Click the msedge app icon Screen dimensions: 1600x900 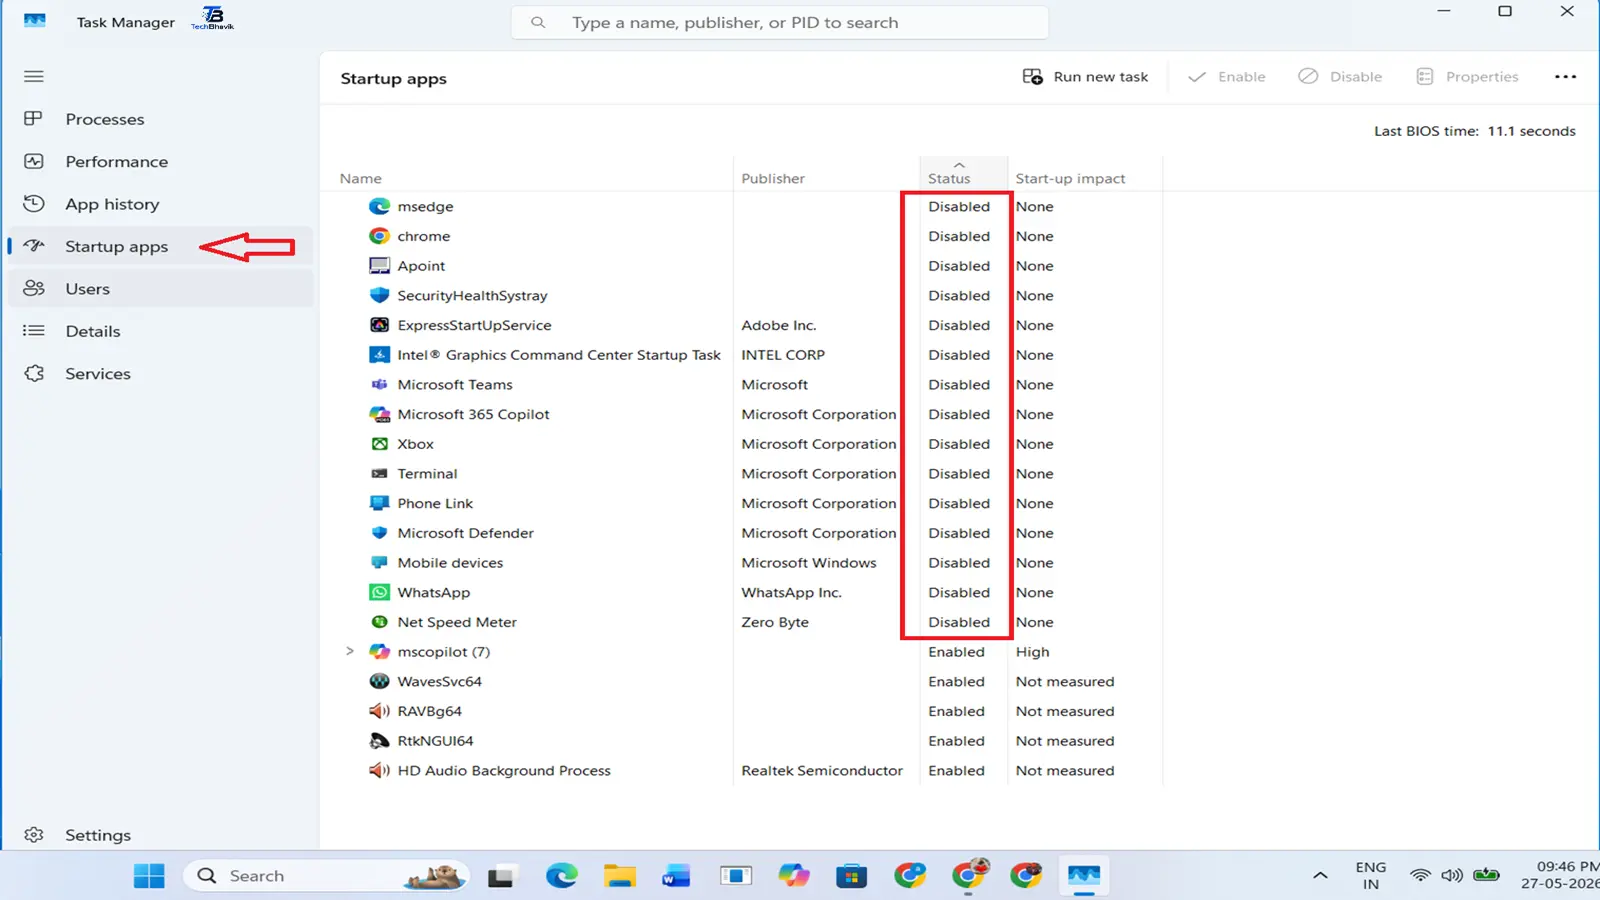[x=379, y=206]
